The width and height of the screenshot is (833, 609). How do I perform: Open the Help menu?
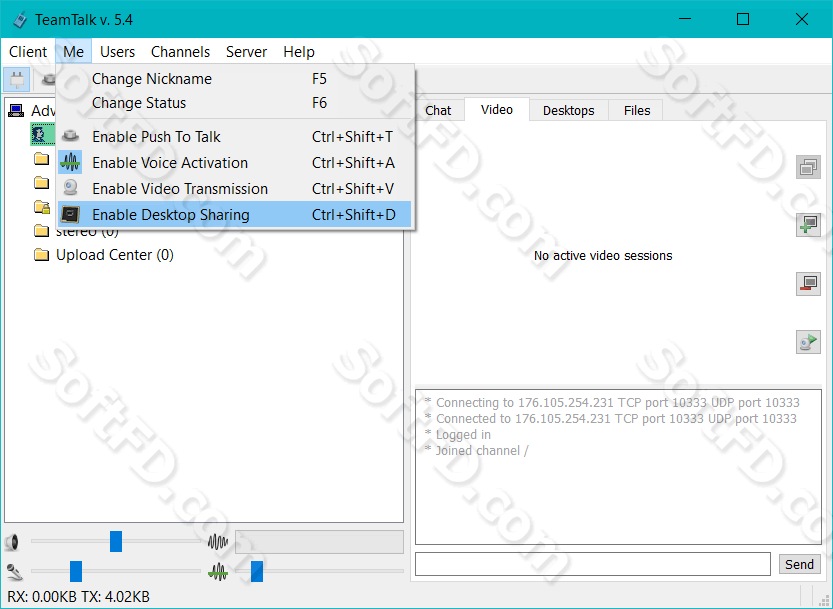pos(299,52)
